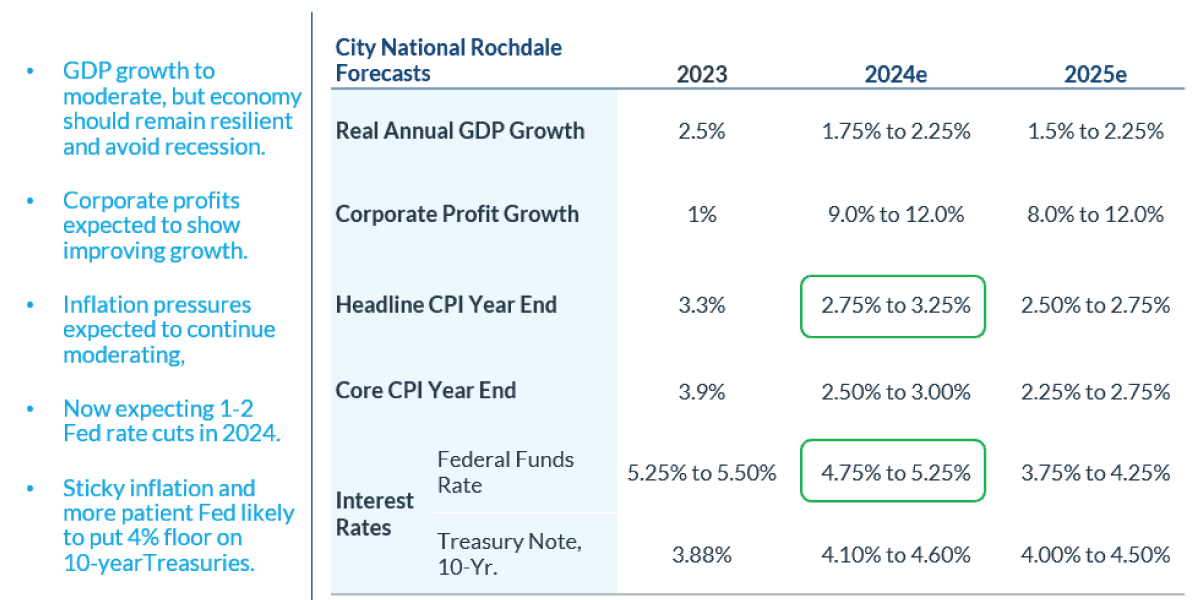The image size is (1200, 600).
Task: Click the highlighted 4.75% to 5.25% cell
Action: (895, 472)
